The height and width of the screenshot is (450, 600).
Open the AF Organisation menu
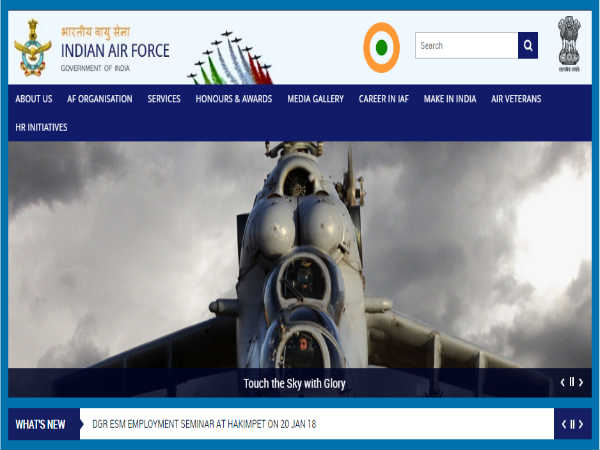pos(99,99)
